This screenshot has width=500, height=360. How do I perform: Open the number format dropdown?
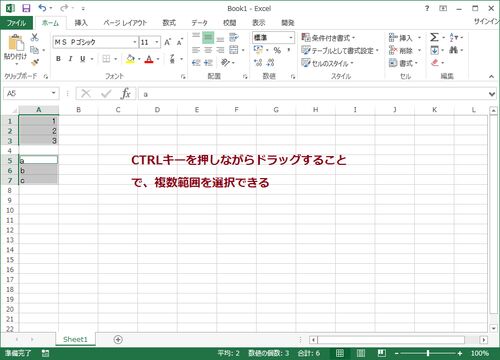(x=291, y=38)
